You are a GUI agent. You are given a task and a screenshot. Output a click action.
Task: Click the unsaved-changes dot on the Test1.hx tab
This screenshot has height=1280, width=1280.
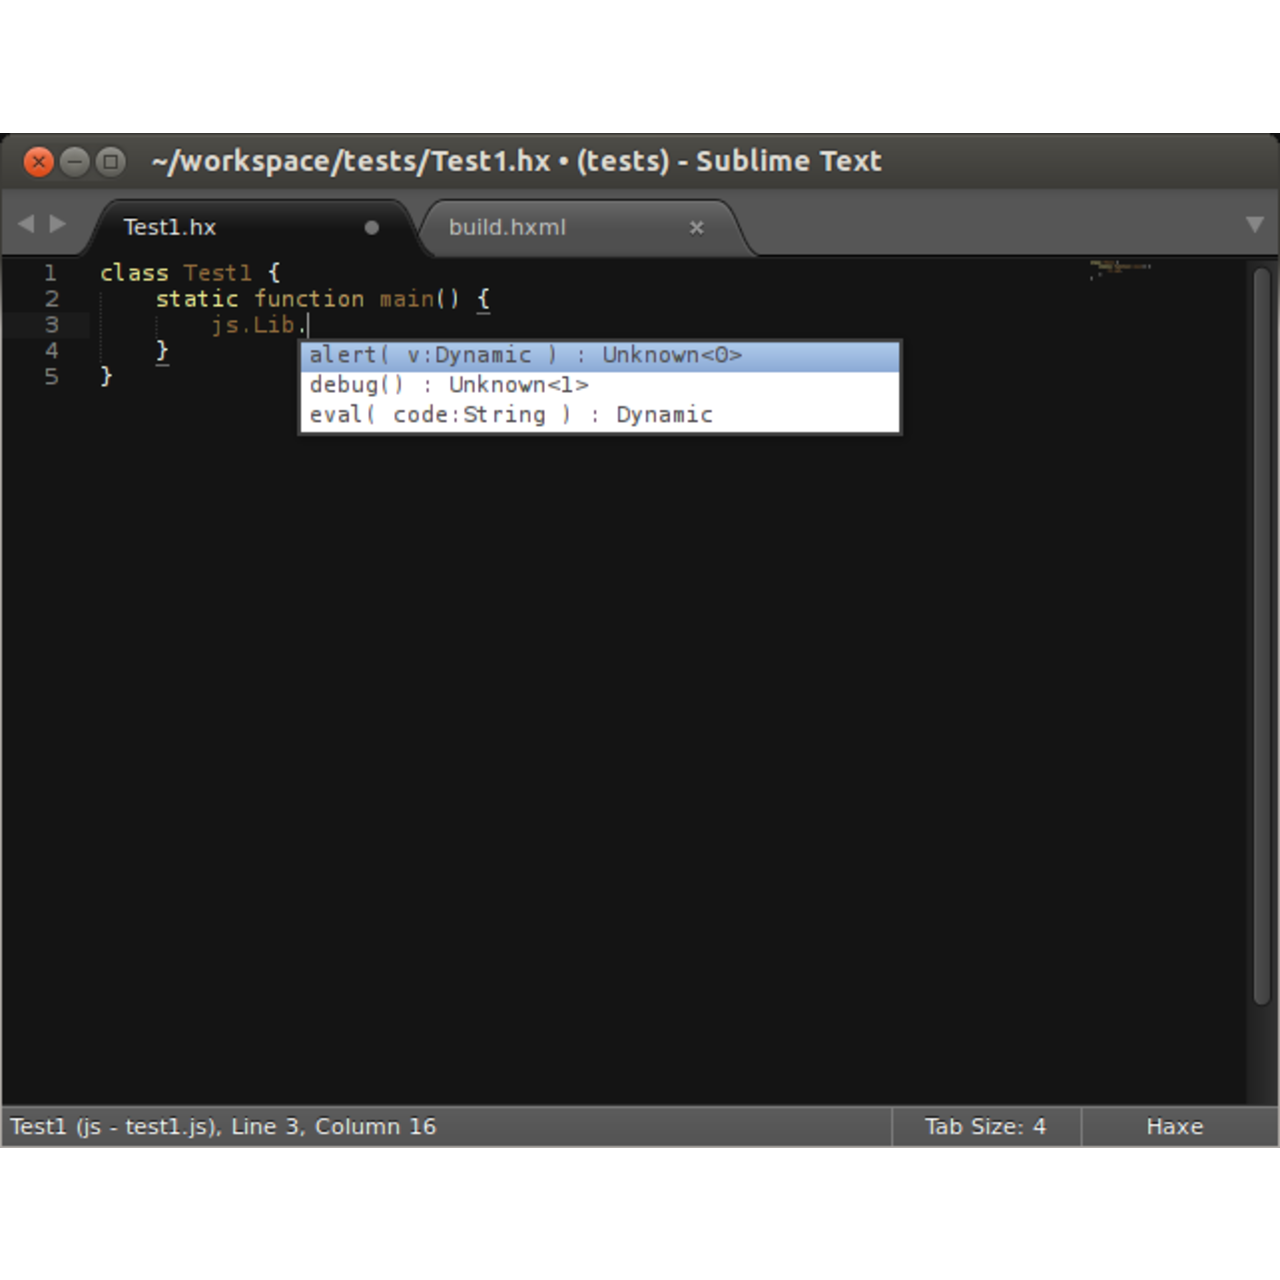click(x=371, y=228)
